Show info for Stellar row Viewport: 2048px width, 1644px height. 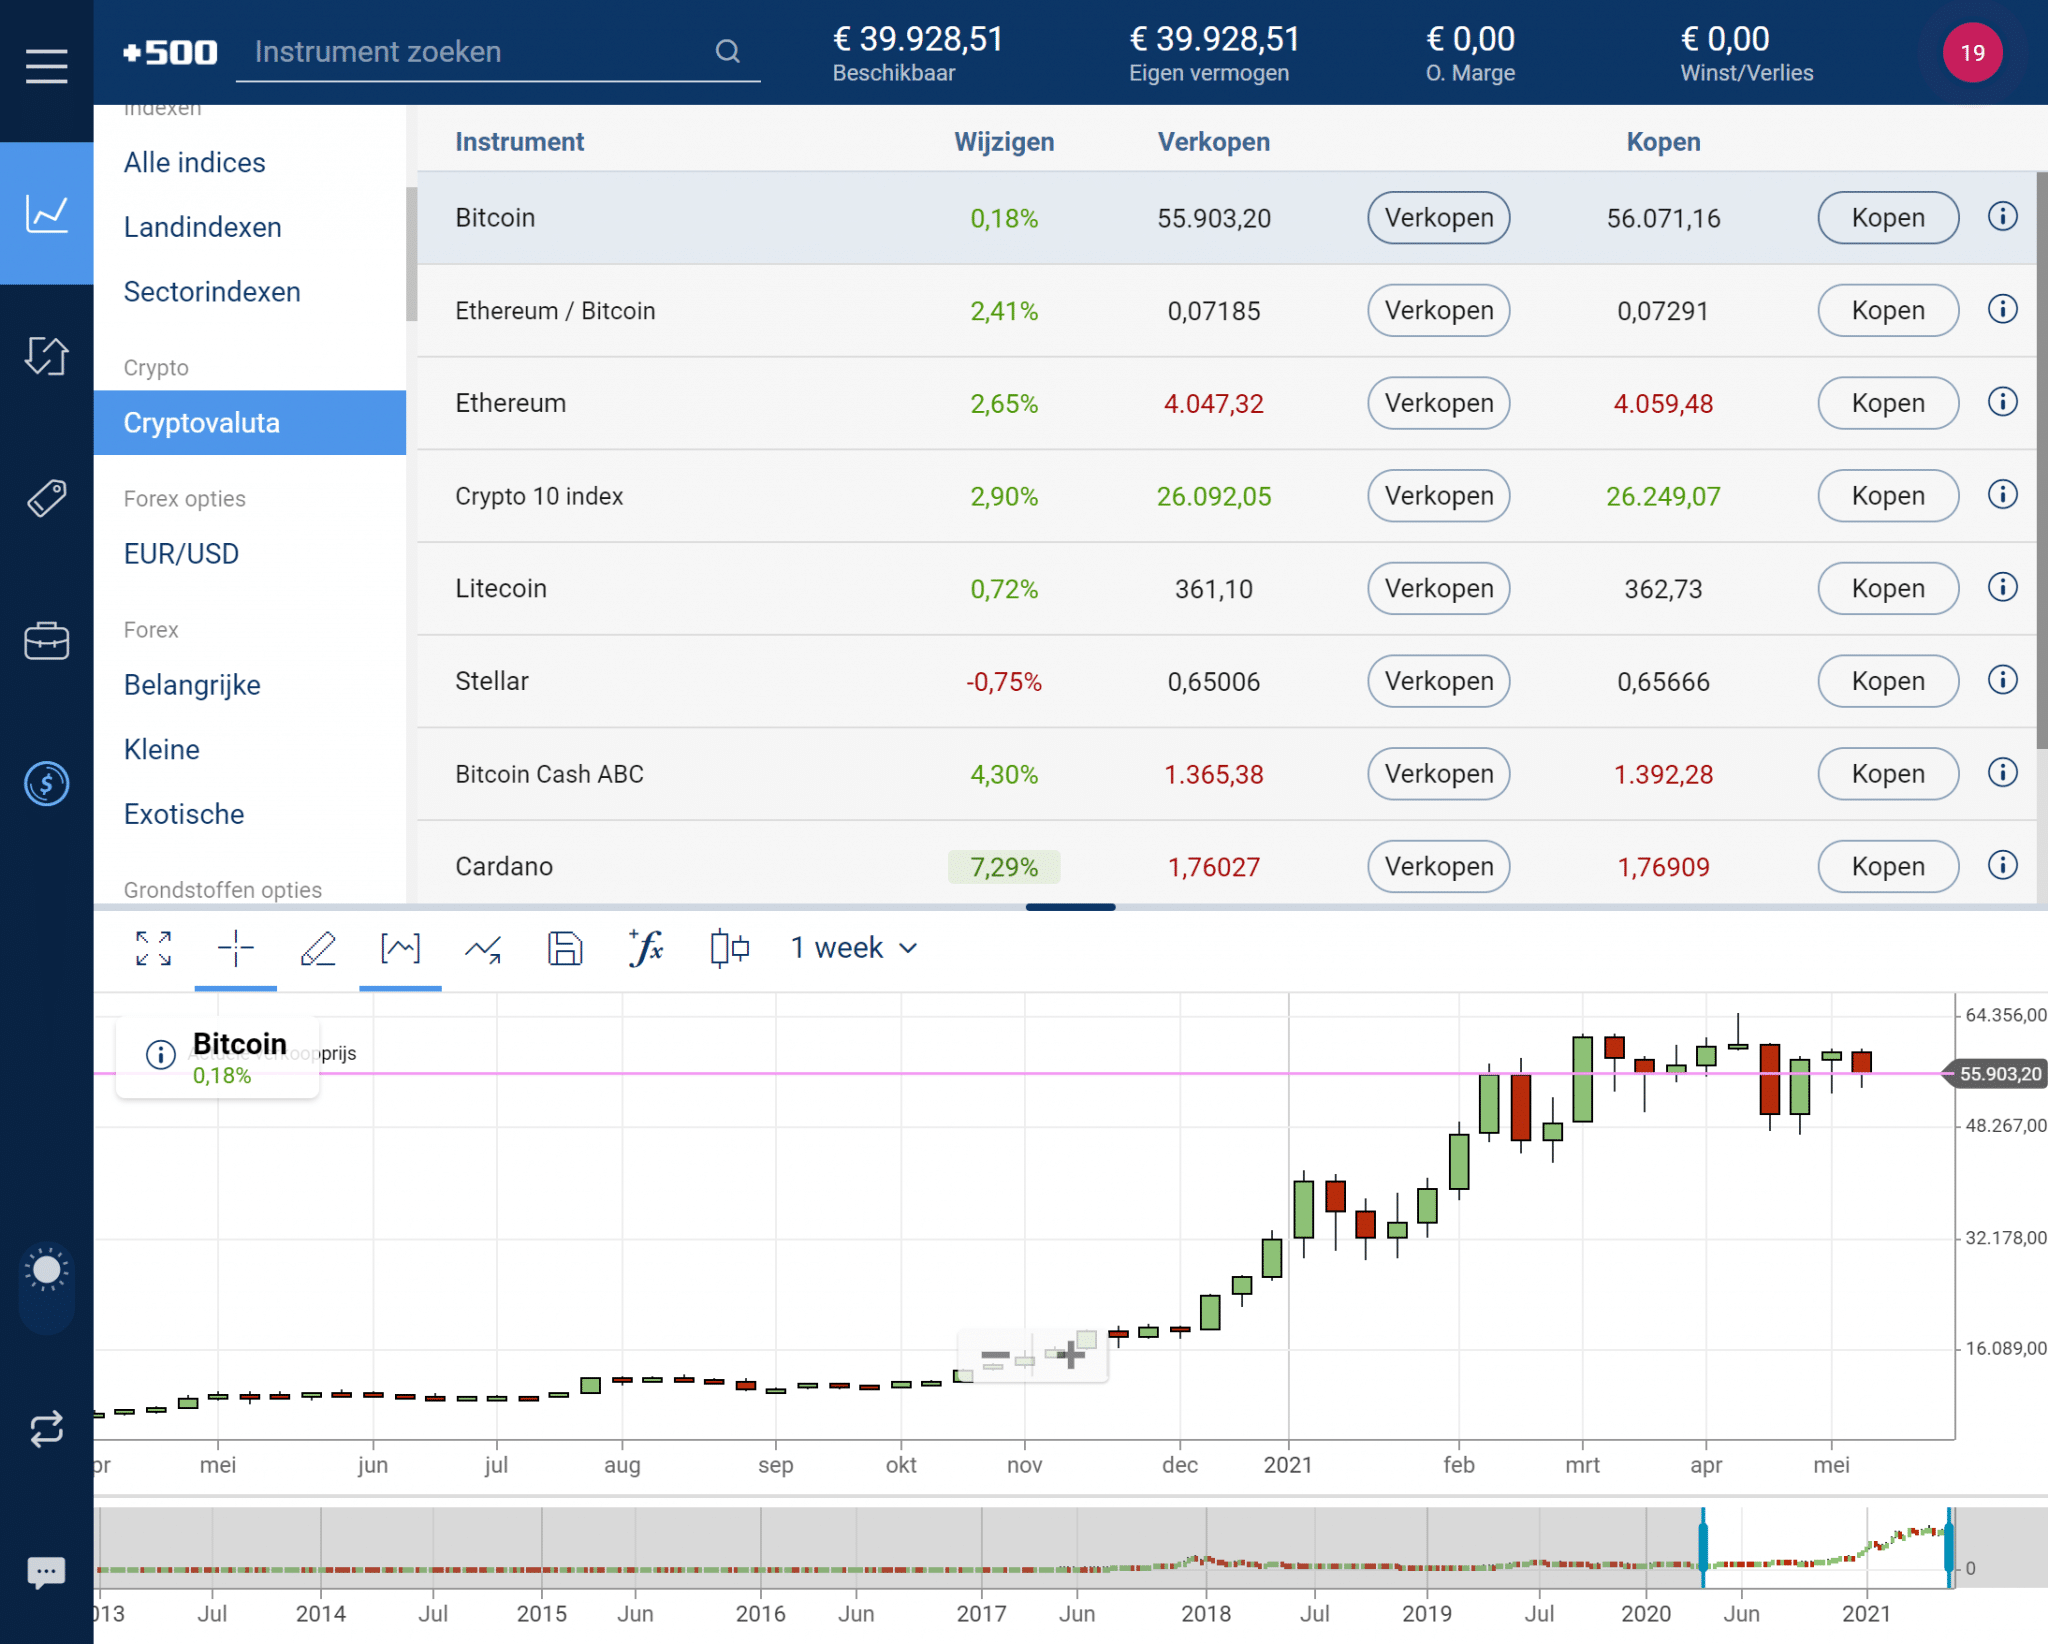click(2002, 680)
